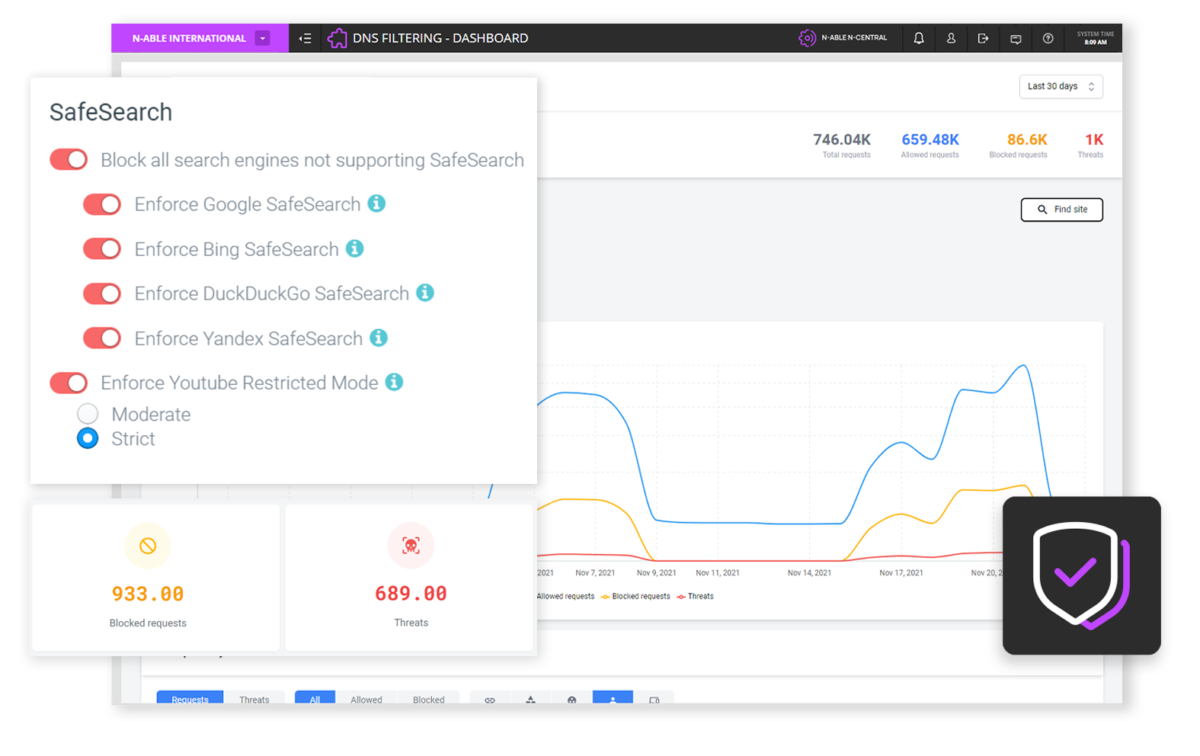
Task: Select the All filter tab
Action: (x=315, y=699)
